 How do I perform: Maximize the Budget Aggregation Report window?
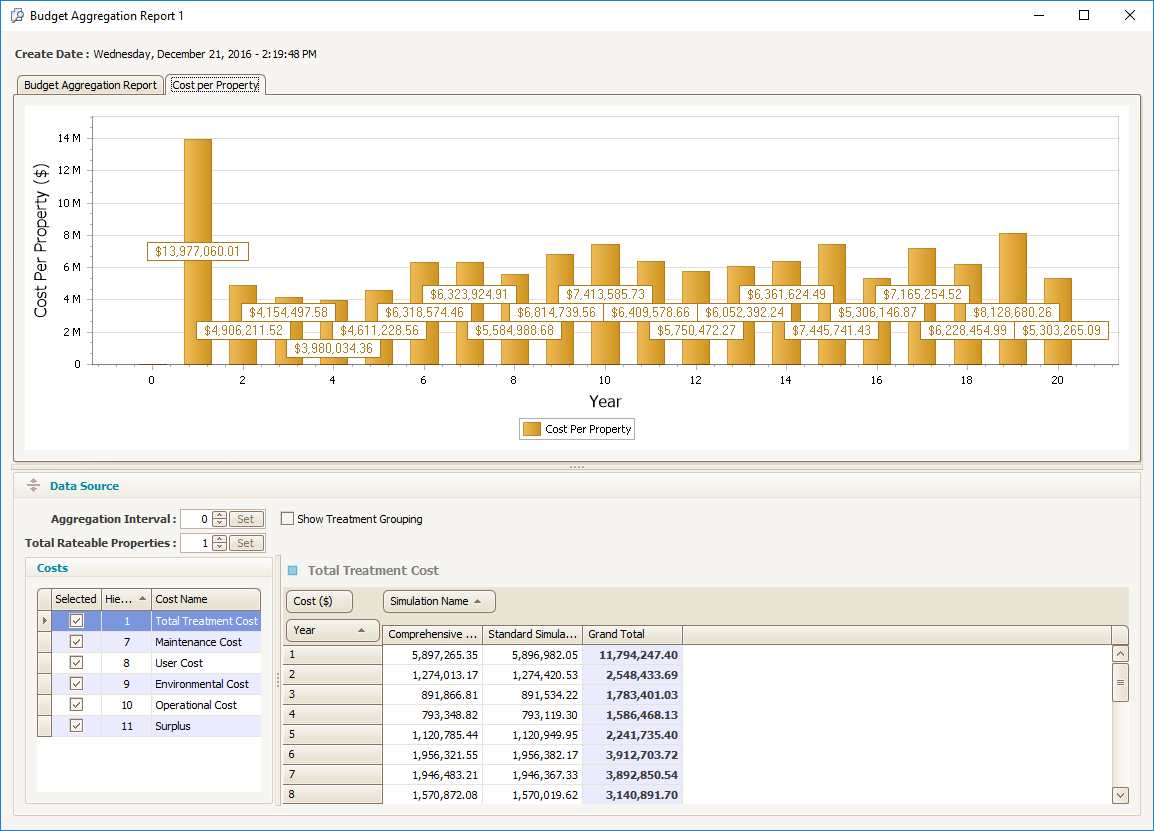[1084, 16]
